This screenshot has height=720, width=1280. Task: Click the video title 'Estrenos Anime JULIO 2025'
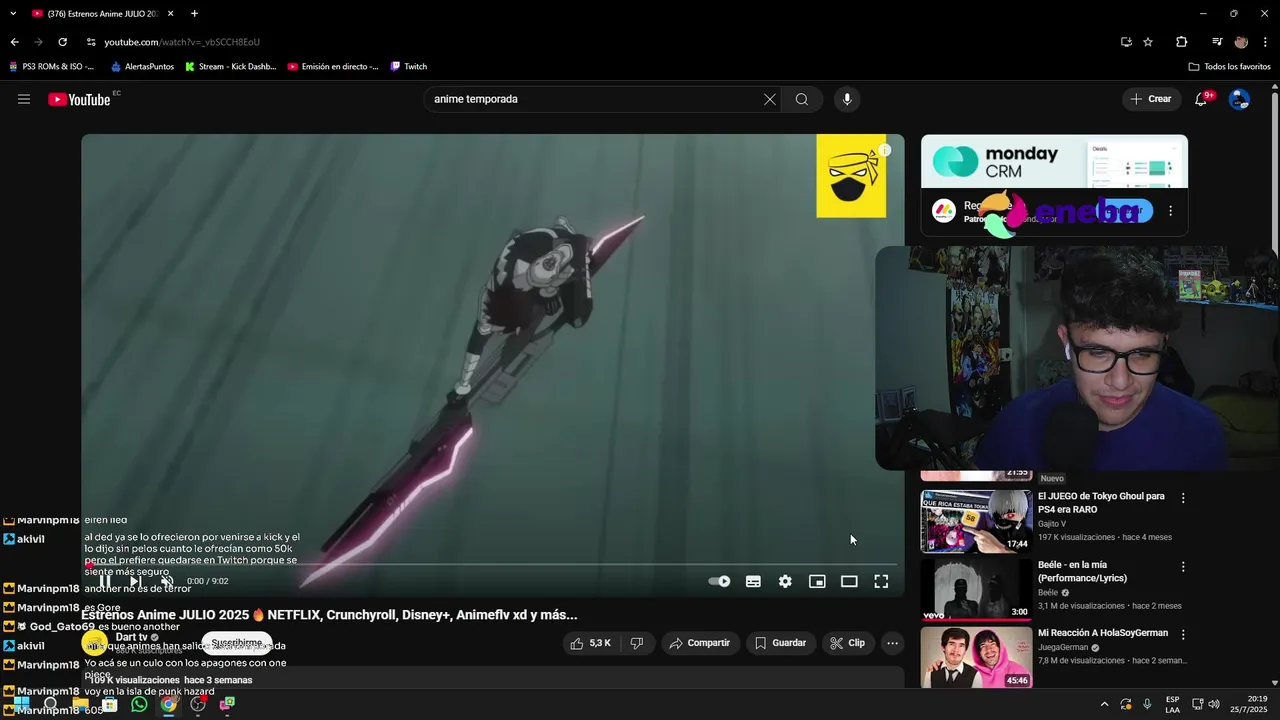[x=329, y=615]
